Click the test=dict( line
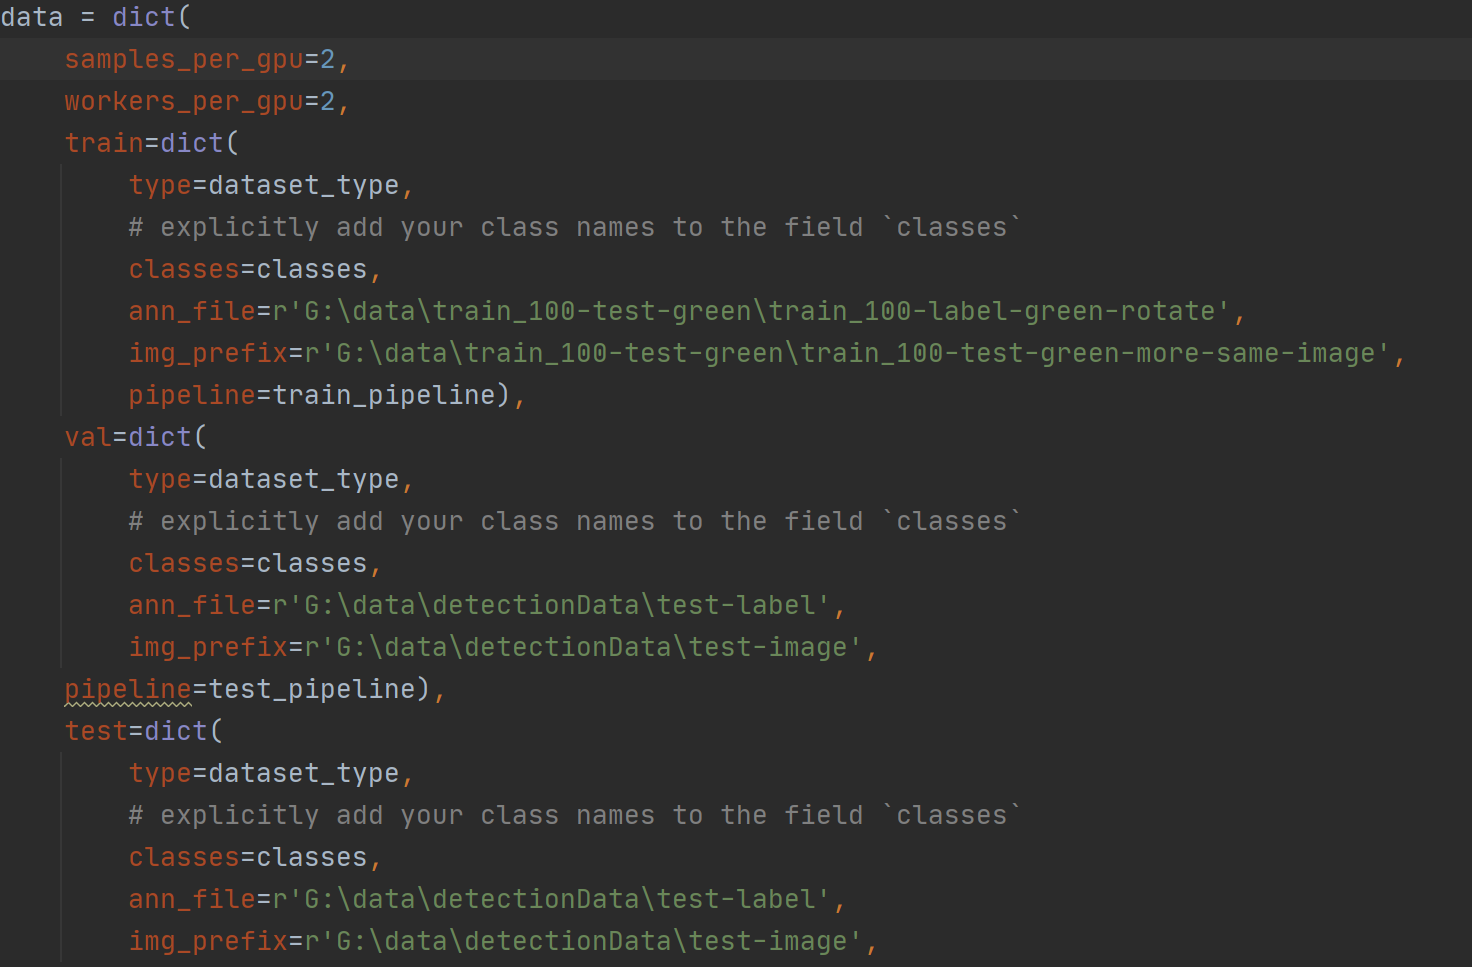Image resolution: width=1472 pixels, height=967 pixels. click(x=142, y=730)
